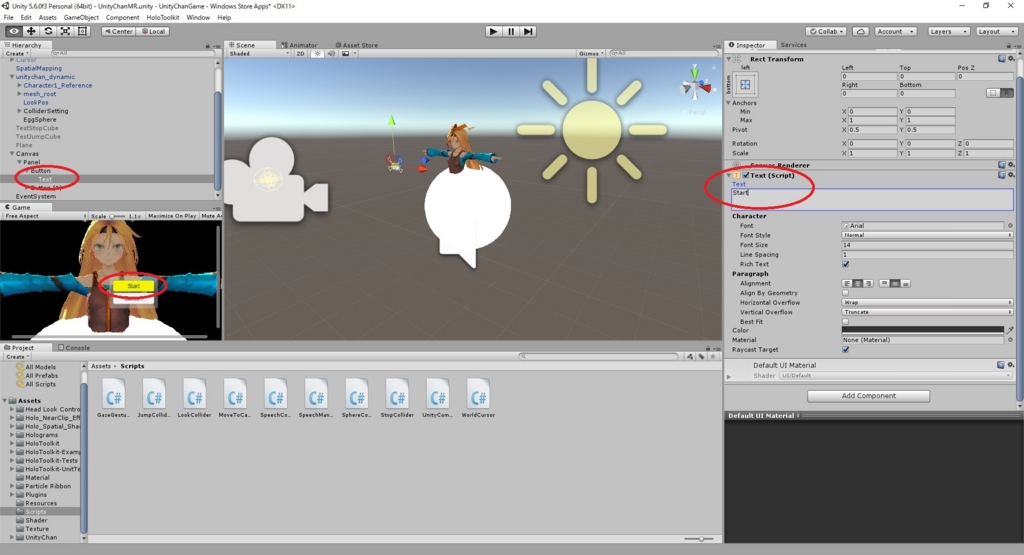Screen dimensions: 1024x555
Task: Switch to the Animator tab
Action: pyautogui.click(x=299, y=46)
